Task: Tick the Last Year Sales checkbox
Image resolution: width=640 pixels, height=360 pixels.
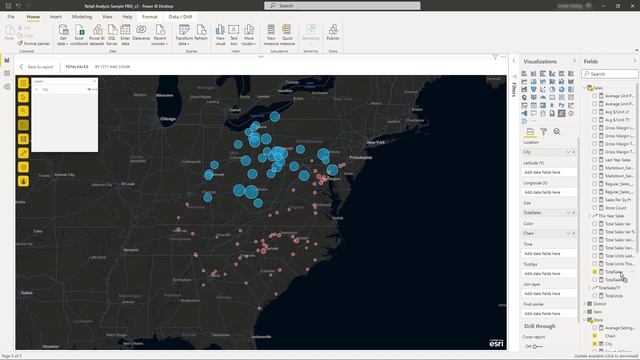Action: (594, 160)
